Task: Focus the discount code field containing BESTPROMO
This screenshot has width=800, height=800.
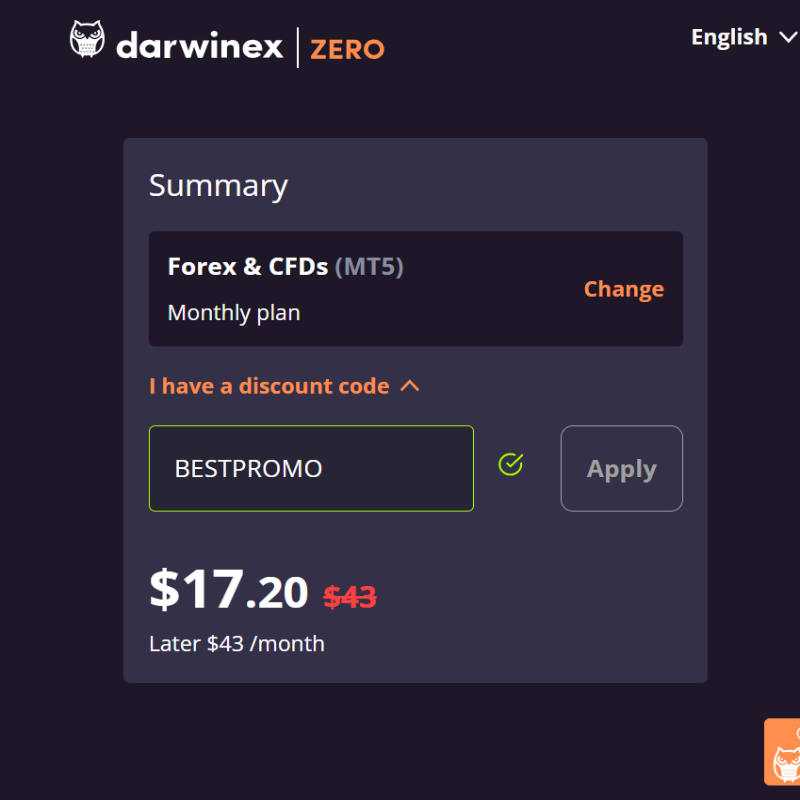Action: (311, 468)
